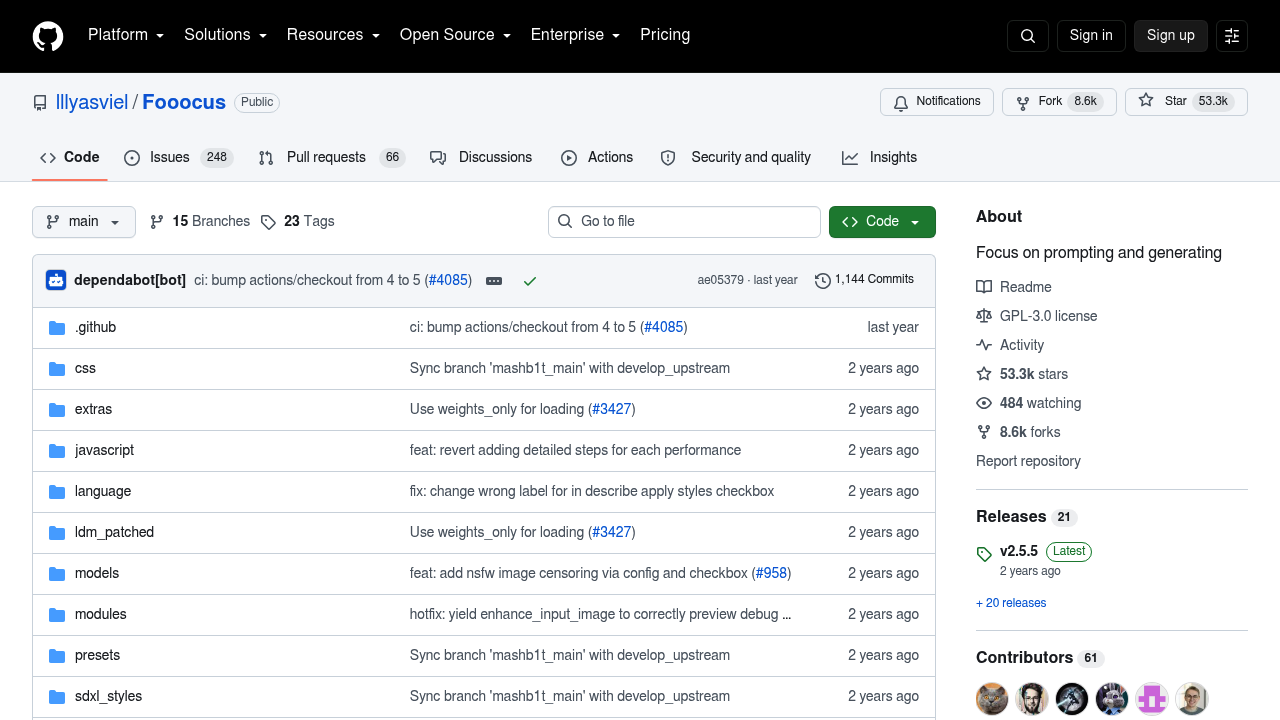Open the first contributor avatar

[x=992, y=698]
